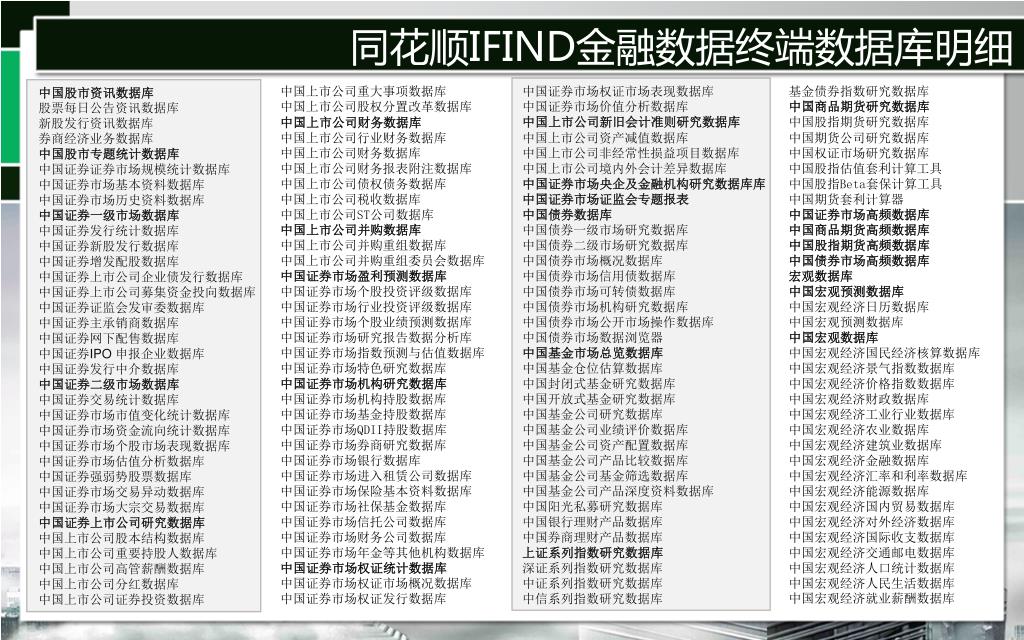Click the title 同花顺IFIND金融数据终端数据库明细
The width and height of the screenshot is (1024, 640).
pos(681,47)
